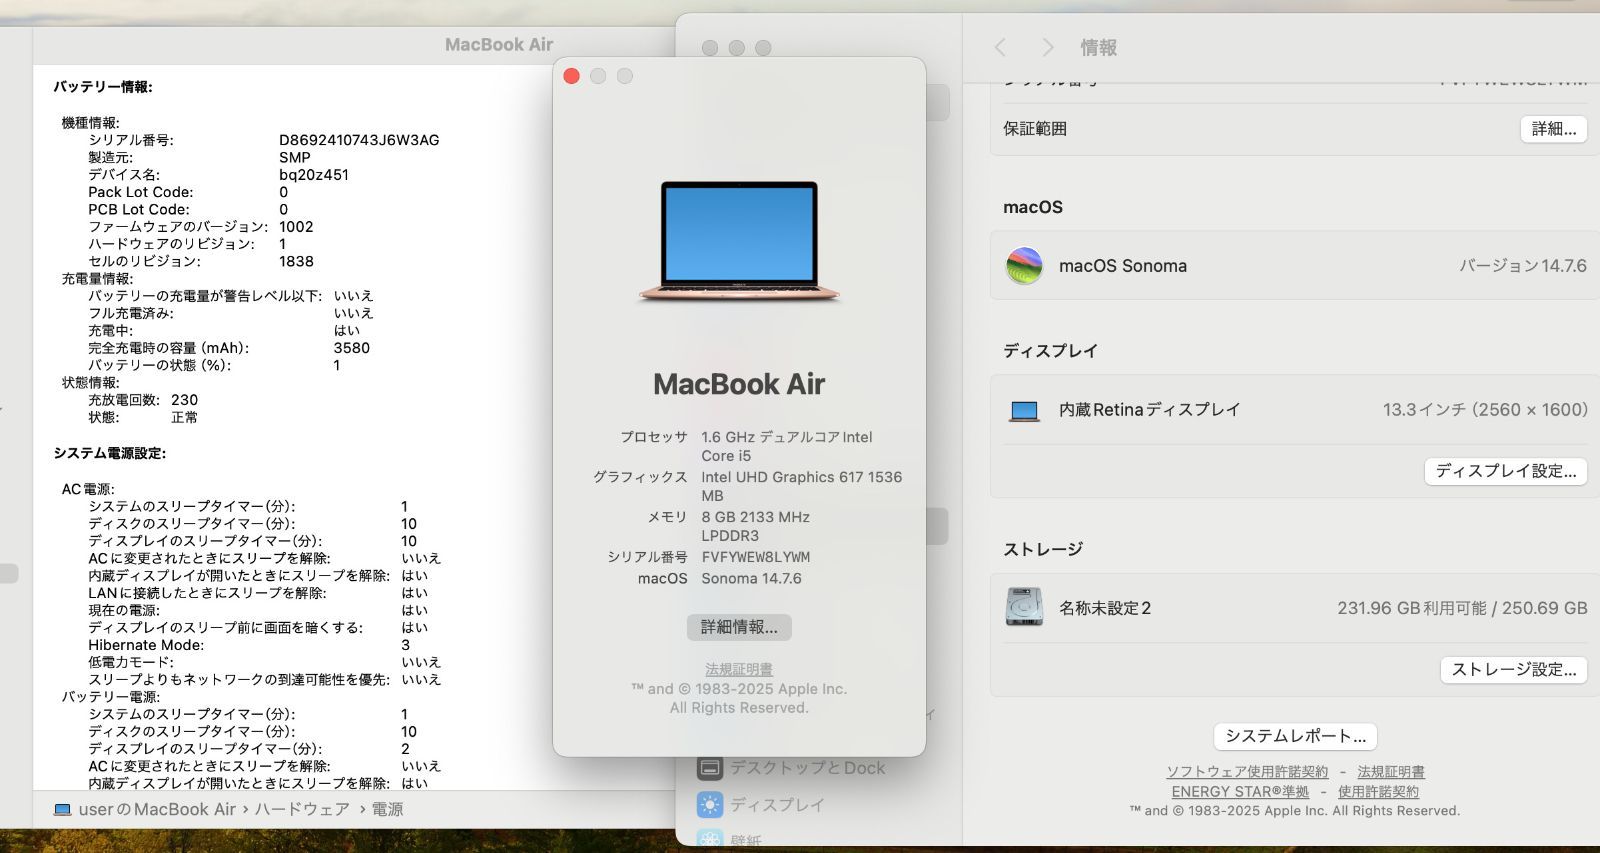Click the macOS Sonoma icon
Image resolution: width=1600 pixels, height=853 pixels.
(x=1024, y=266)
